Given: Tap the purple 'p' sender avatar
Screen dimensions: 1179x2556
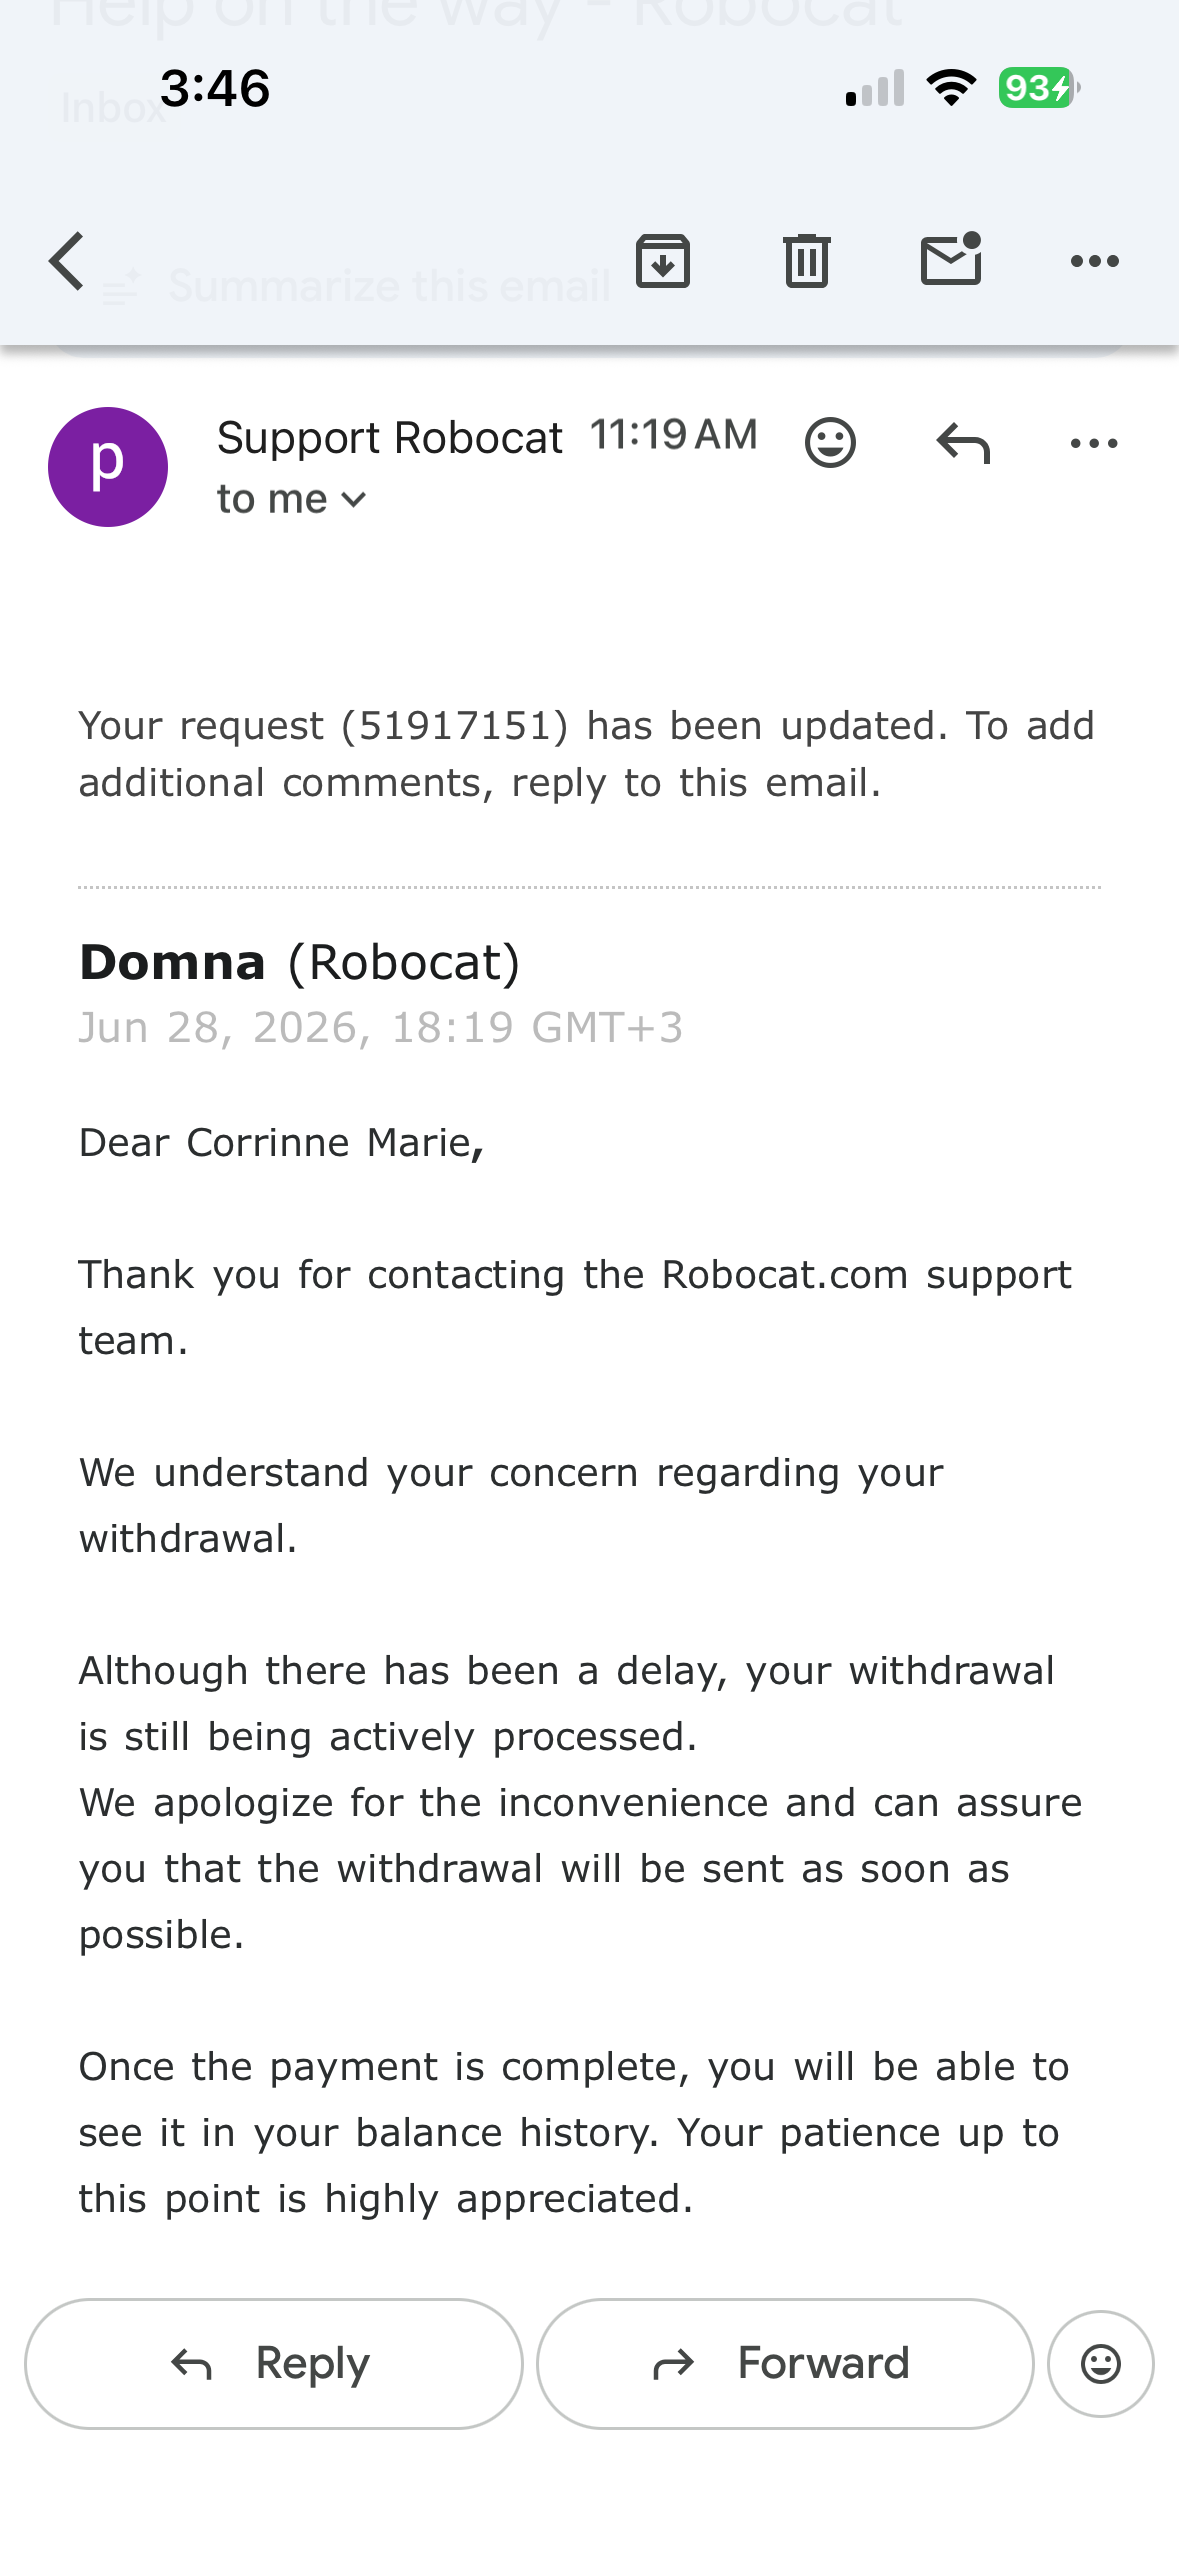Looking at the screenshot, I should (x=108, y=467).
